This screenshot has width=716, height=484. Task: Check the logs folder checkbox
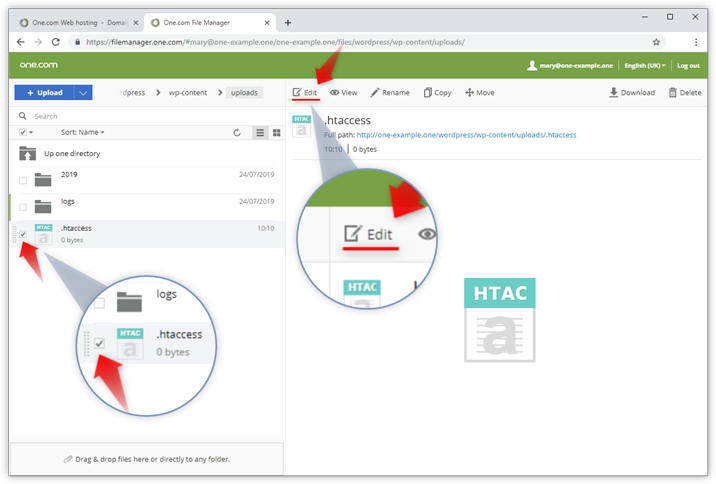(x=23, y=207)
